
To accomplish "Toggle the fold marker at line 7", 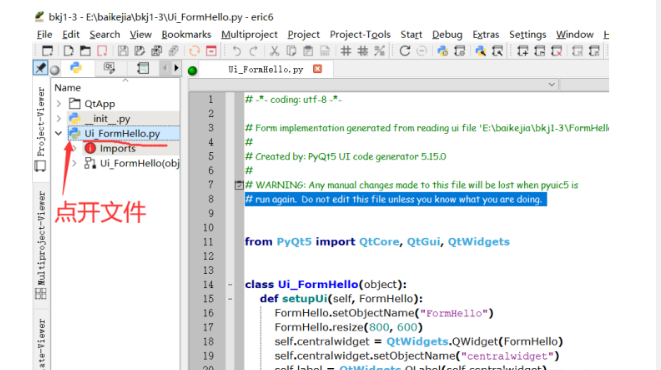I will pos(239,185).
